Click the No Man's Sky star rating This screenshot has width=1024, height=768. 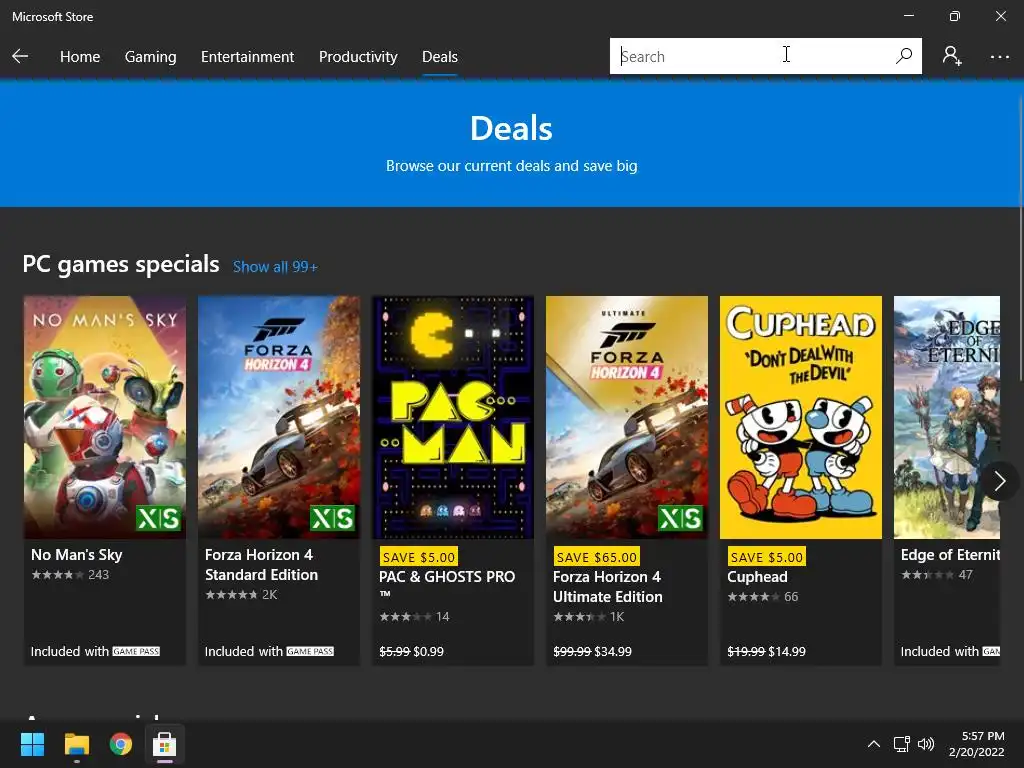pyautogui.click(x=57, y=575)
